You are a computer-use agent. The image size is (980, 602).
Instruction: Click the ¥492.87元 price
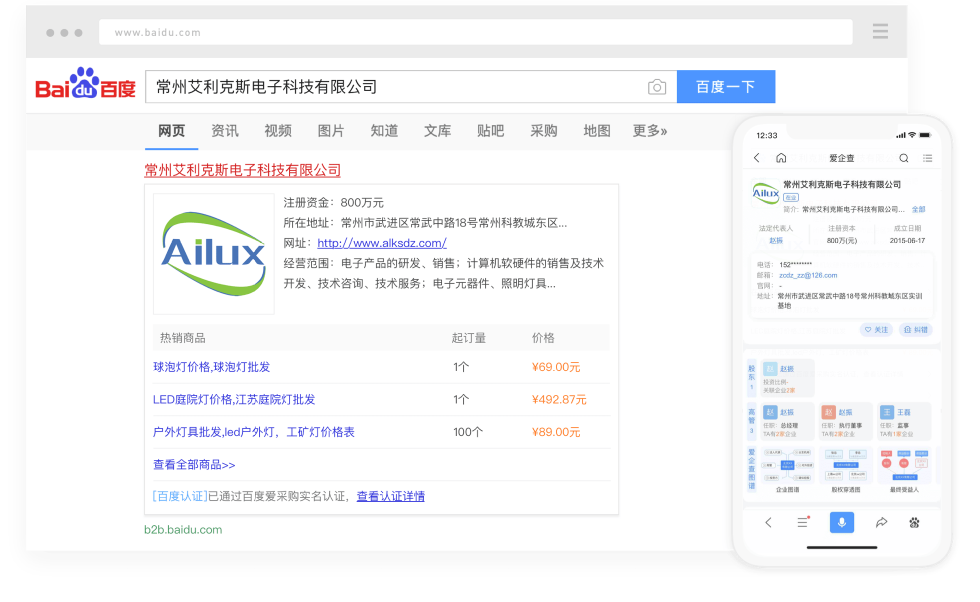(559, 399)
